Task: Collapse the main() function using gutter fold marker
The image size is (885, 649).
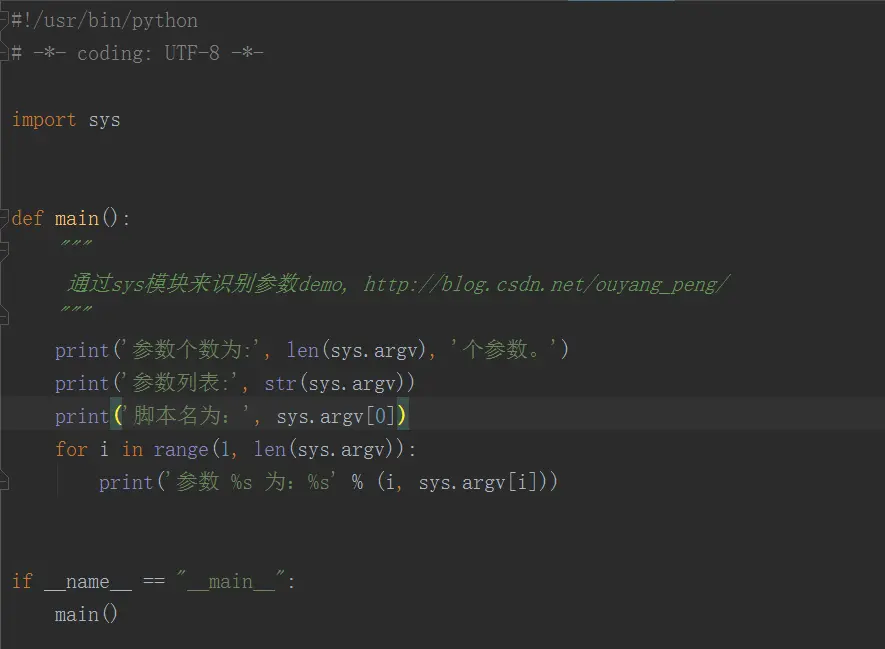Action: (4, 218)
